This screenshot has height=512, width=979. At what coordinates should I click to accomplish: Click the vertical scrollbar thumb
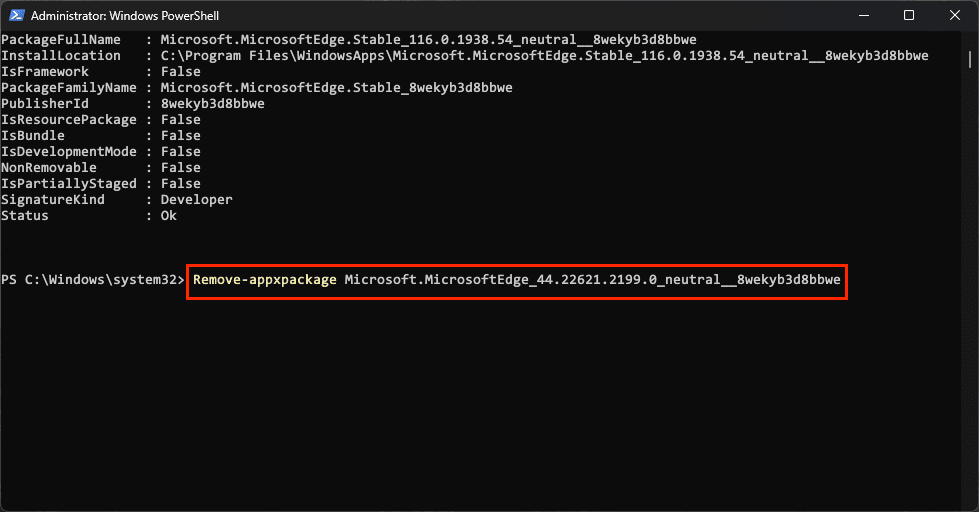pos(969,59)
